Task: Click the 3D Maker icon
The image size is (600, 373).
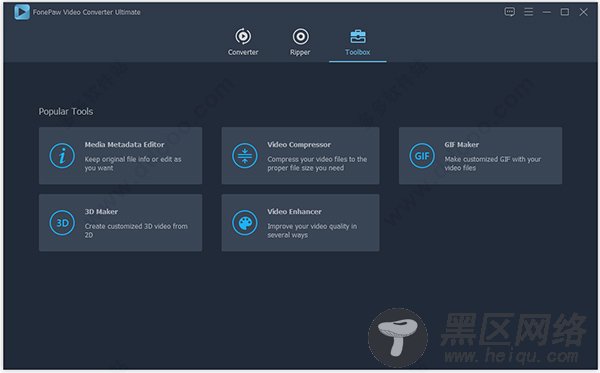Action: 62,223
